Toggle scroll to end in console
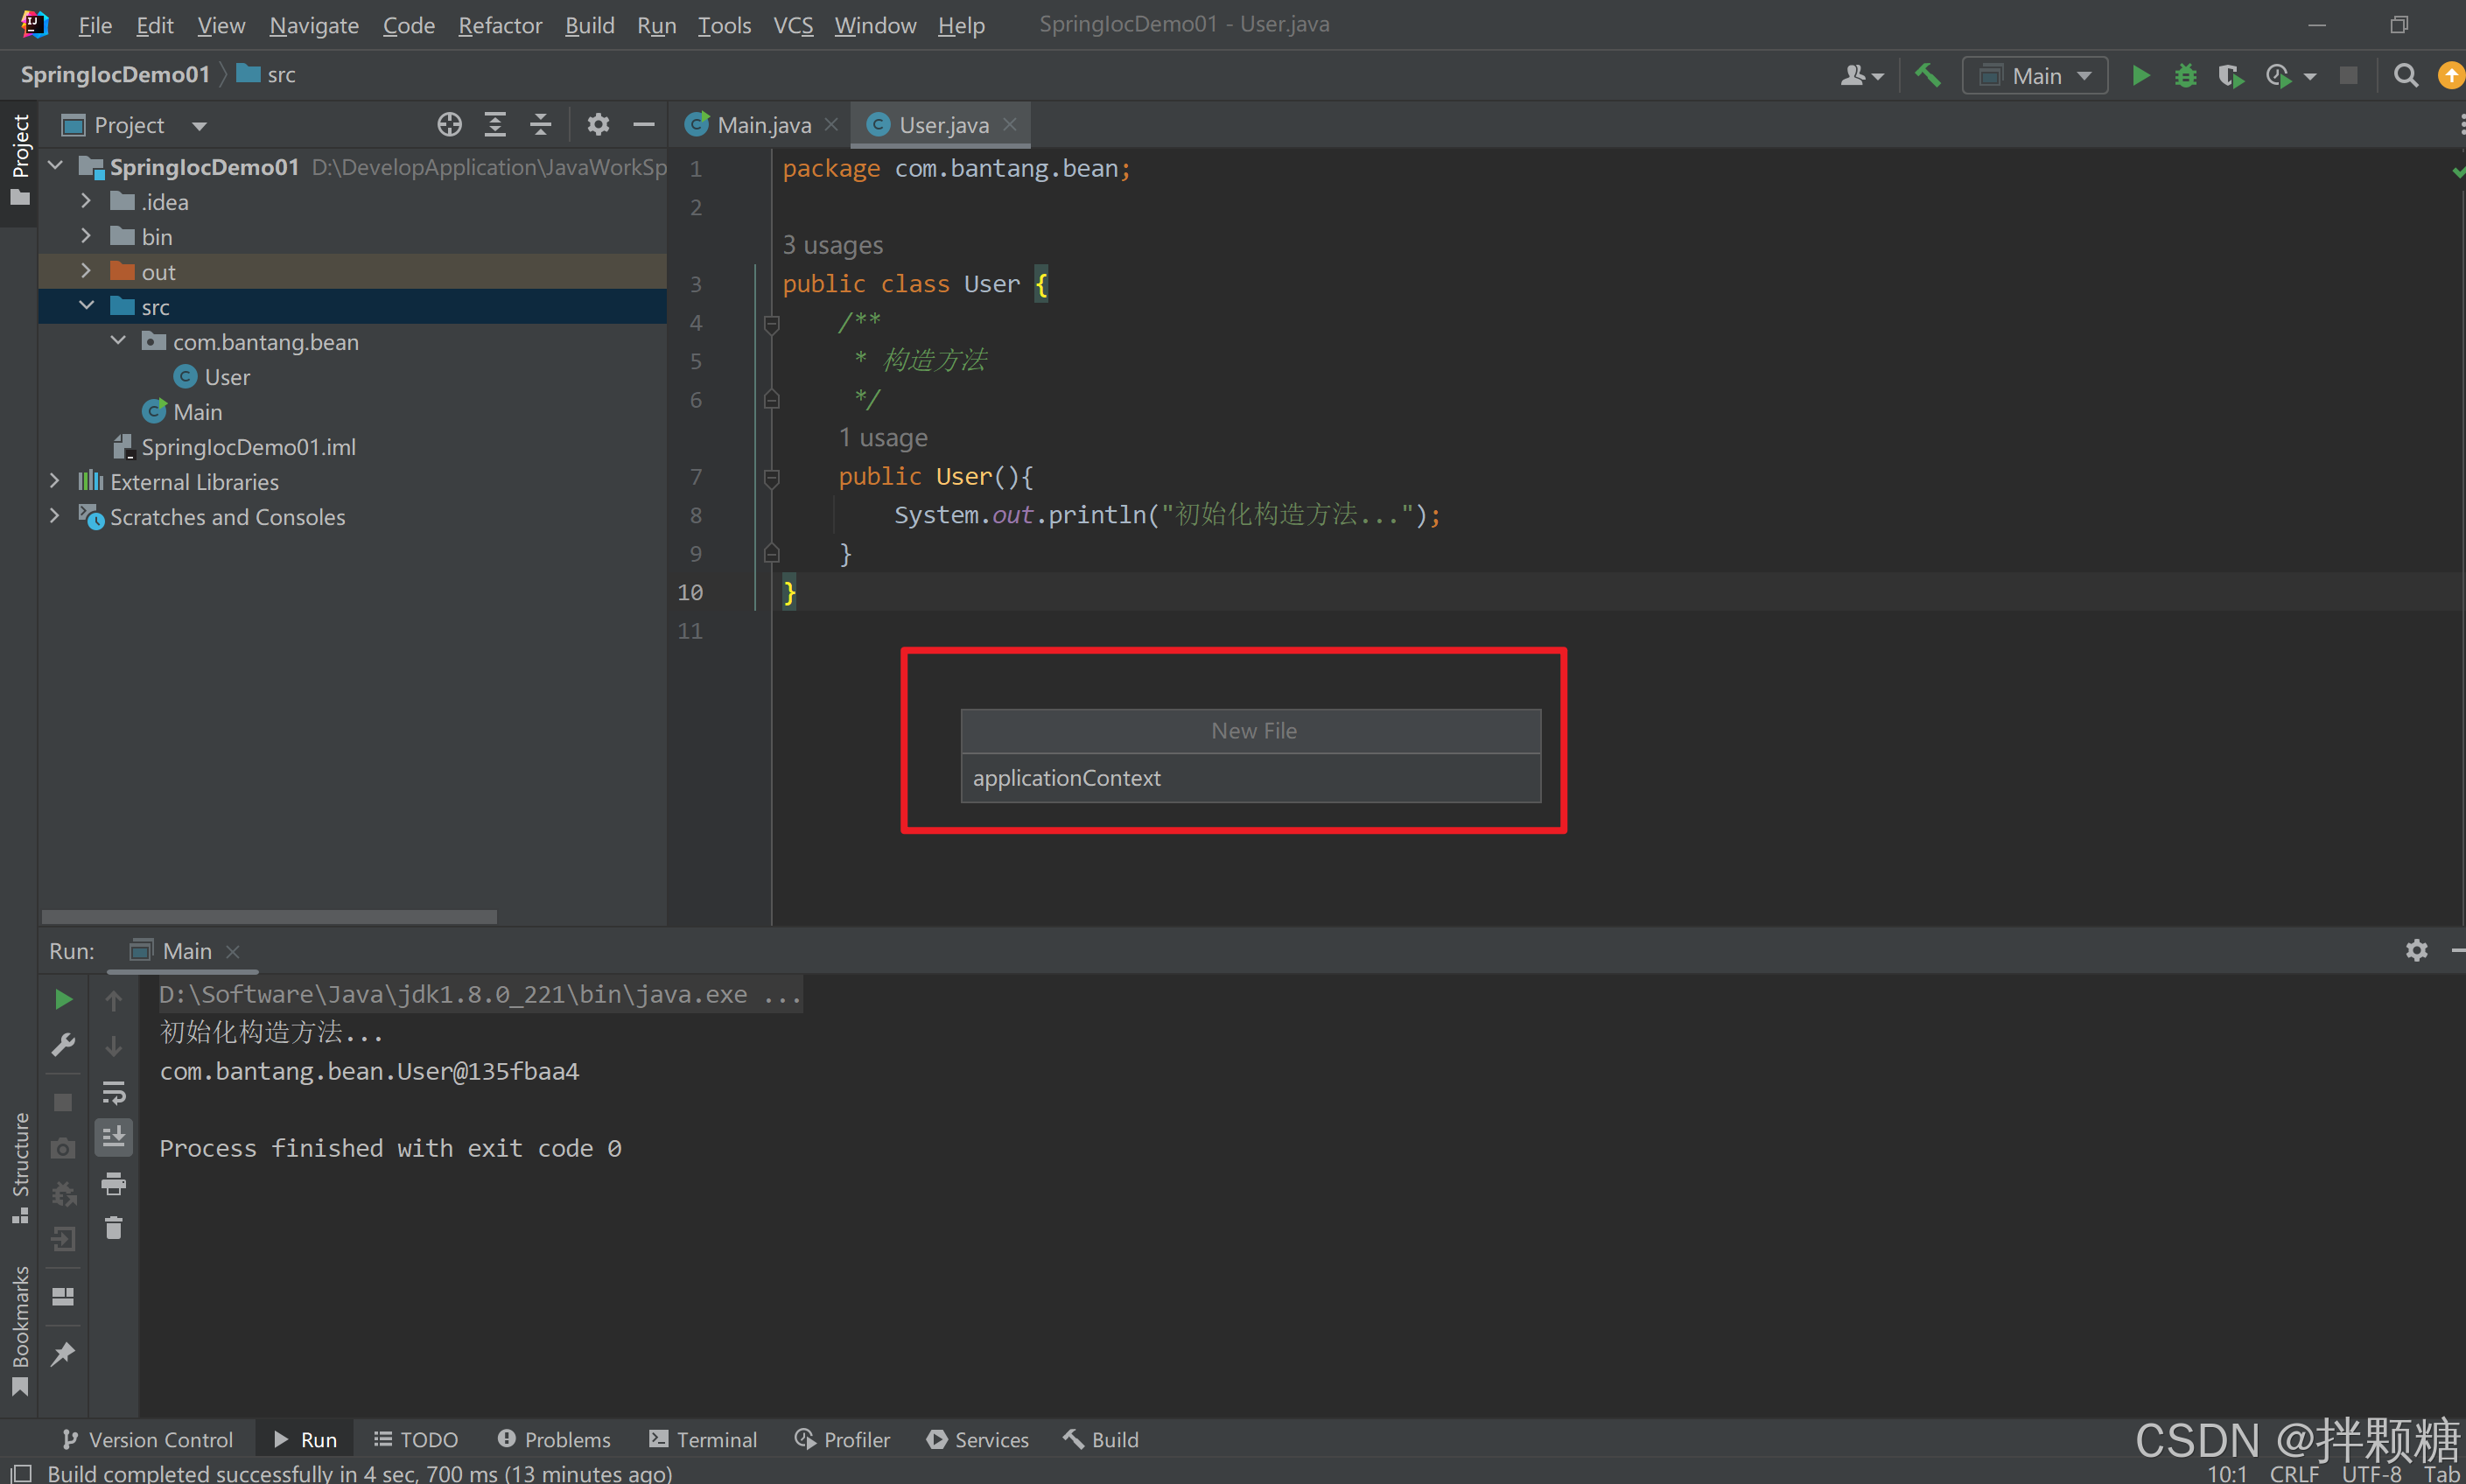 coord(114,1138)
